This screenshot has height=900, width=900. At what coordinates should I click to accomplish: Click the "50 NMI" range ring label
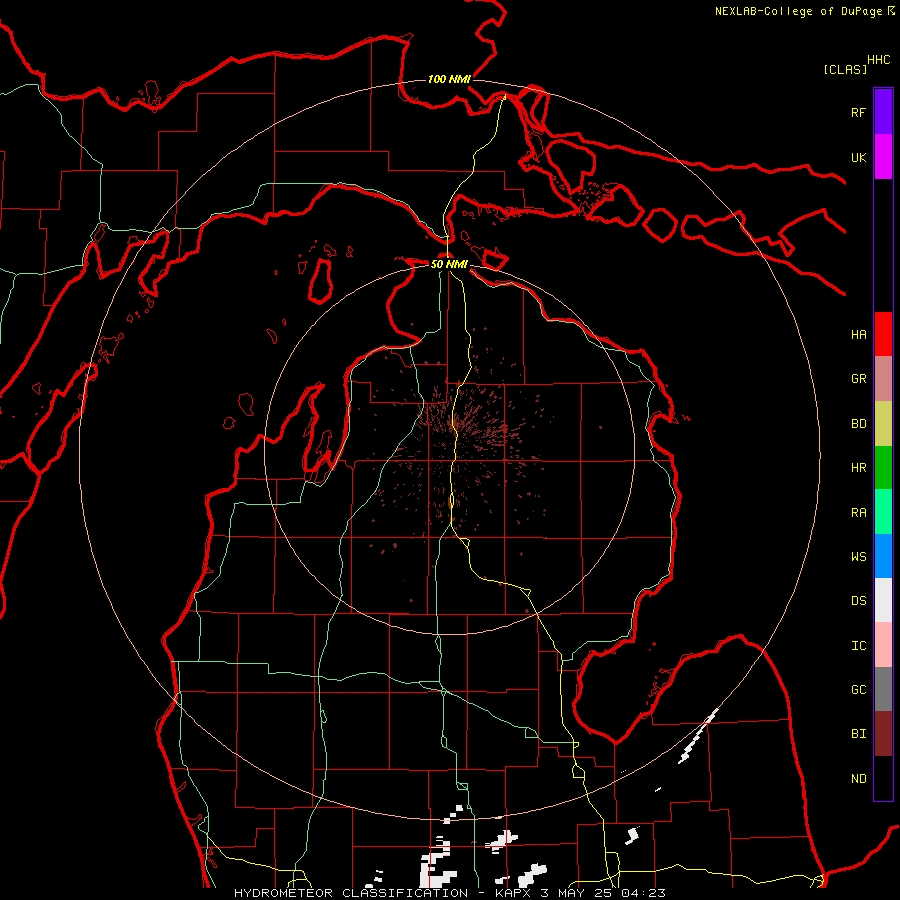(449, 264)
